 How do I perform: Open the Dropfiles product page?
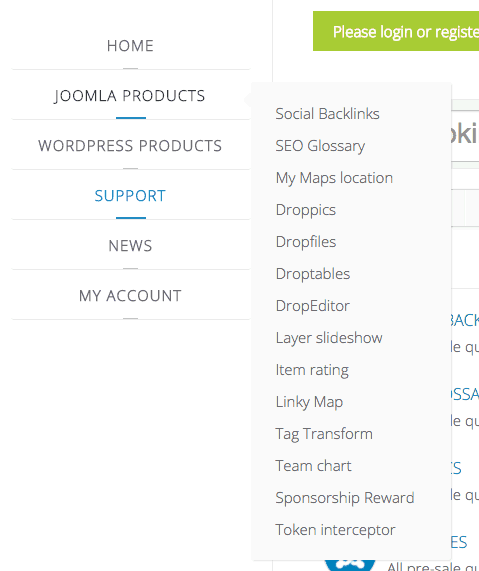tap(306, 242)
